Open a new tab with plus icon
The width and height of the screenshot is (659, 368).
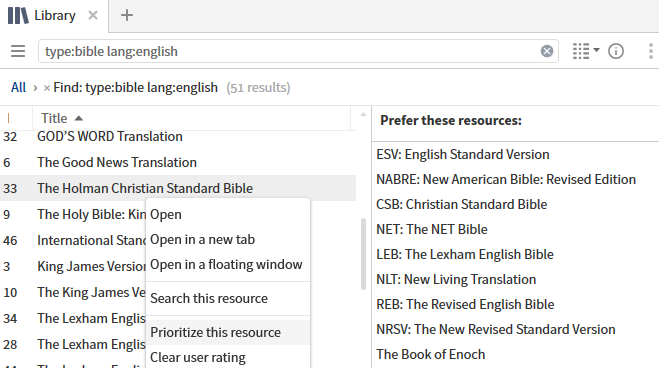tap(127, 16)
